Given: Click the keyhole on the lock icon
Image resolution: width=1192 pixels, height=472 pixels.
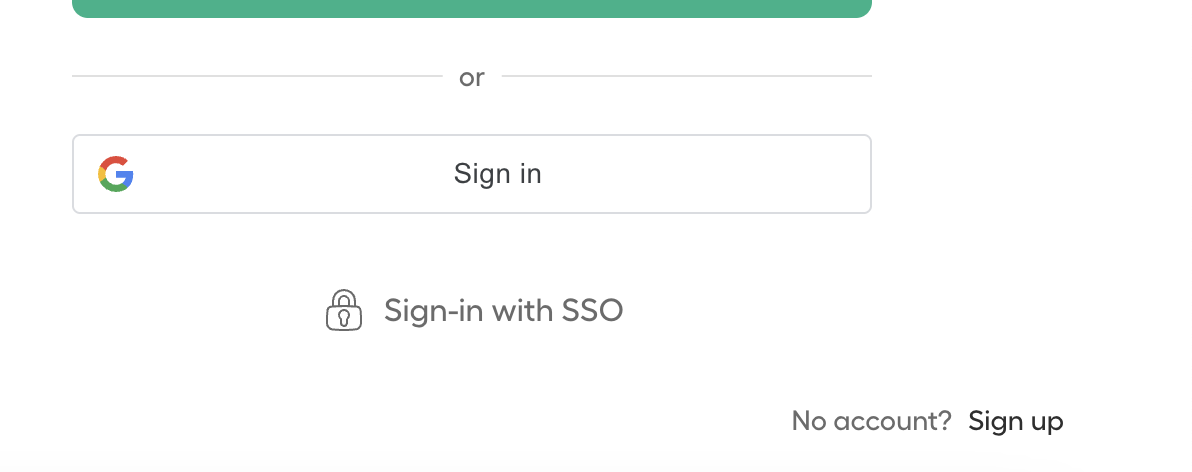Looking at the screenshot, I should point(344,316).
